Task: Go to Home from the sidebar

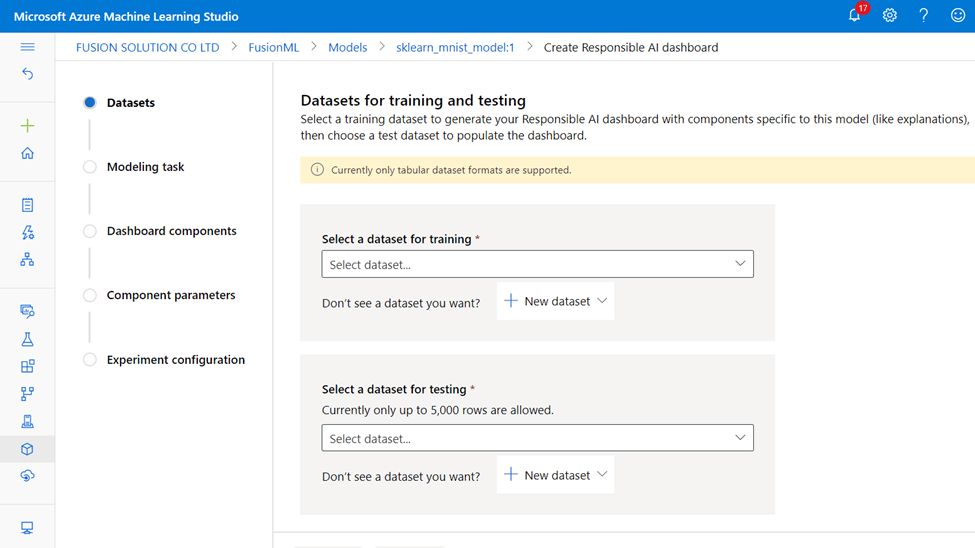Action: (x=27, y=153)
